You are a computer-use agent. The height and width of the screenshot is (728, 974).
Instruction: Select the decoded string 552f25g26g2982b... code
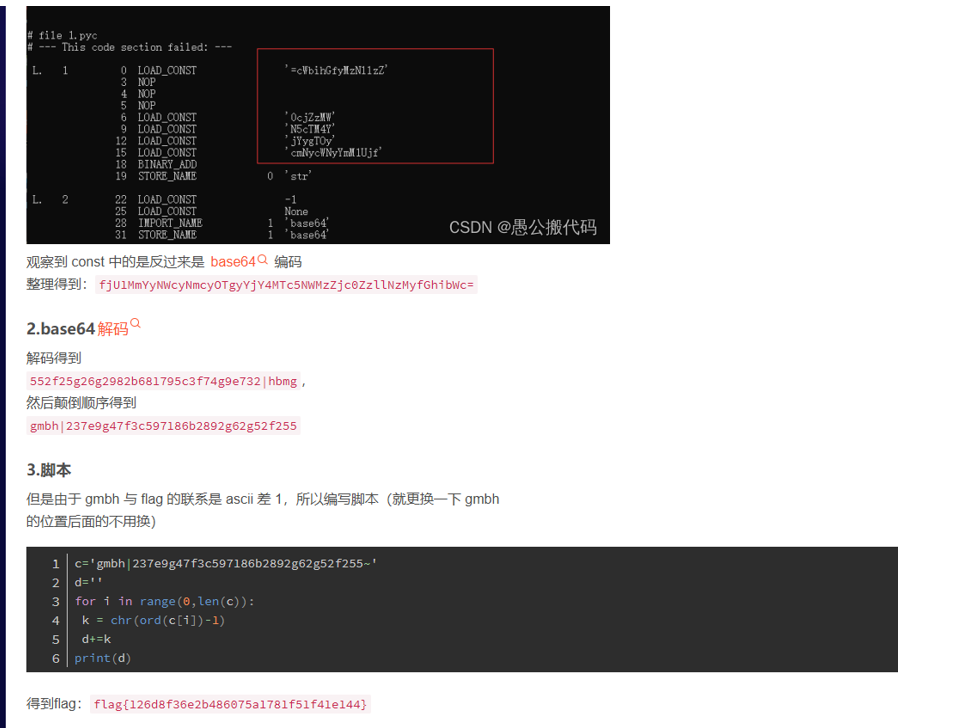pos(163,381)
